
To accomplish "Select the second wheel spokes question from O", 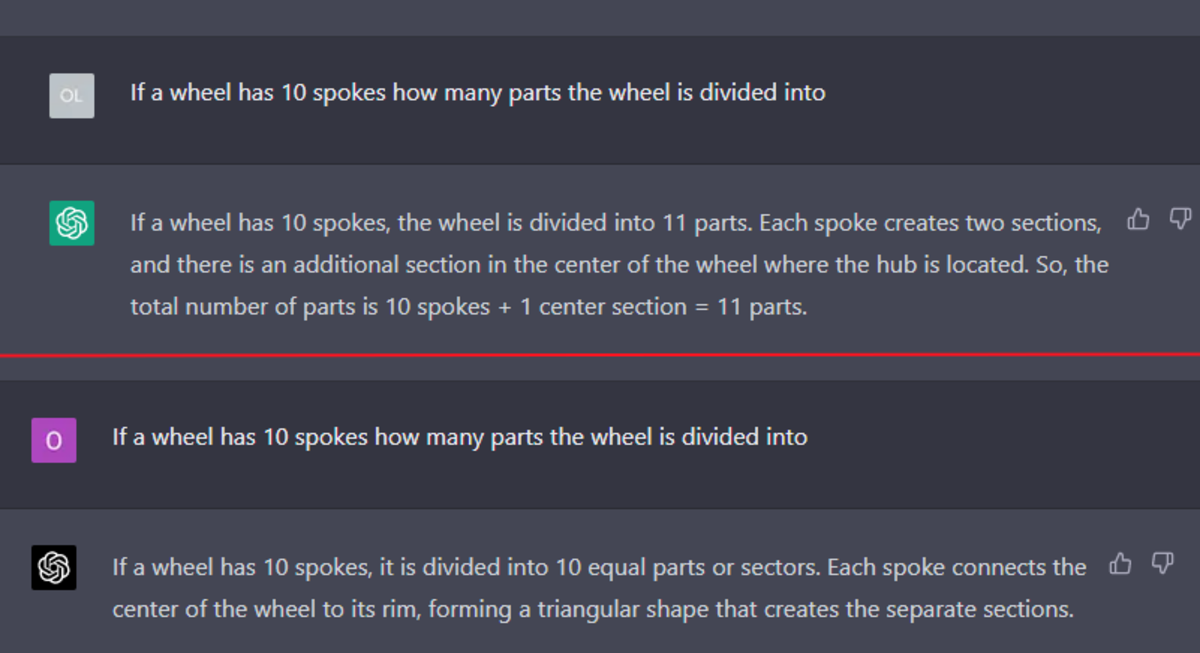I will click(460, 437).
